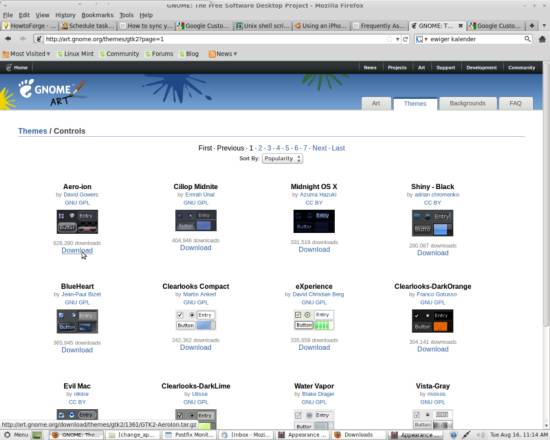Open the Midnight OS X preview thumbnail

coord(314,221)
